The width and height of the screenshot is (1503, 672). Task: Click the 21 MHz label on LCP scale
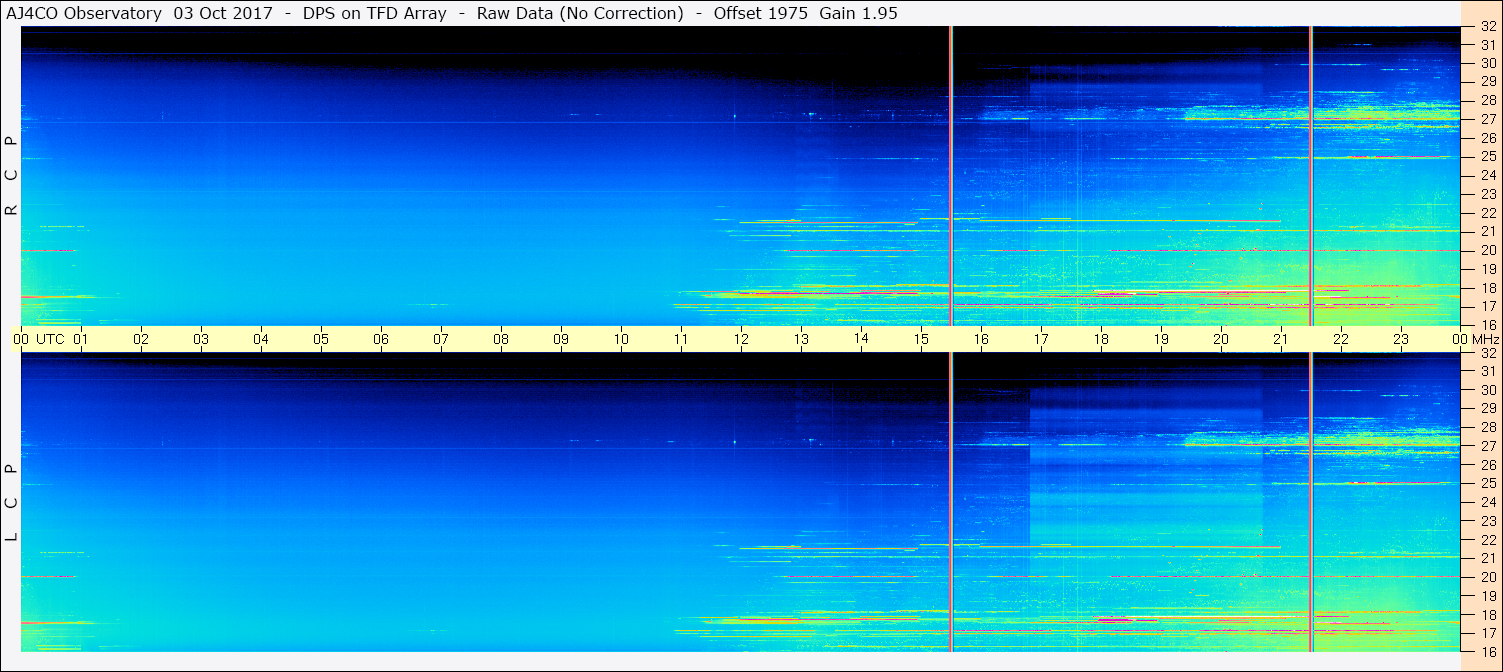tap(1487, 558)
